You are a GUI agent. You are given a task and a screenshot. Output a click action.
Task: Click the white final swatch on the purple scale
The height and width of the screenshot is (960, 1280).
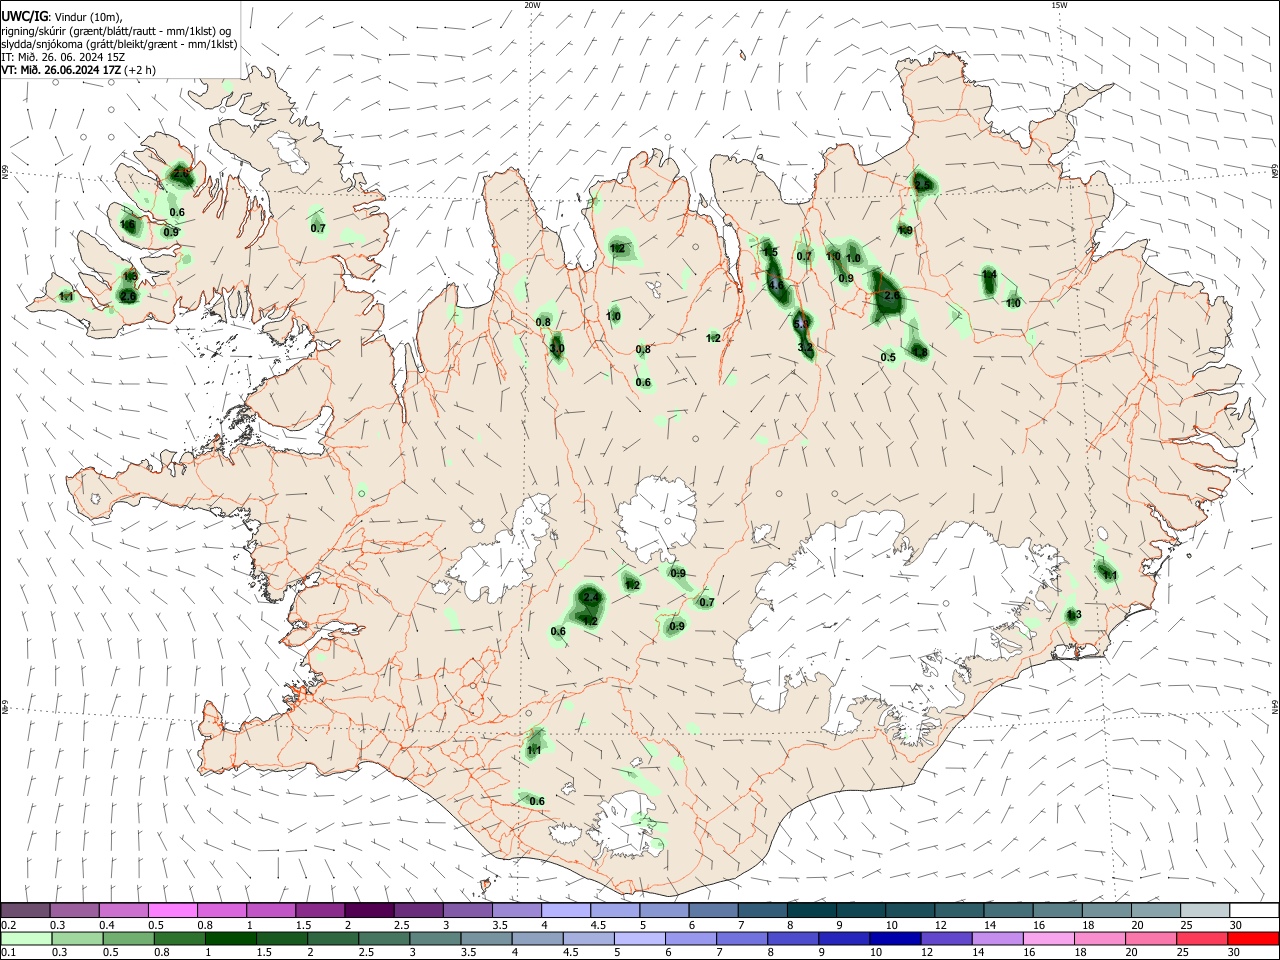coord(1253,911)
